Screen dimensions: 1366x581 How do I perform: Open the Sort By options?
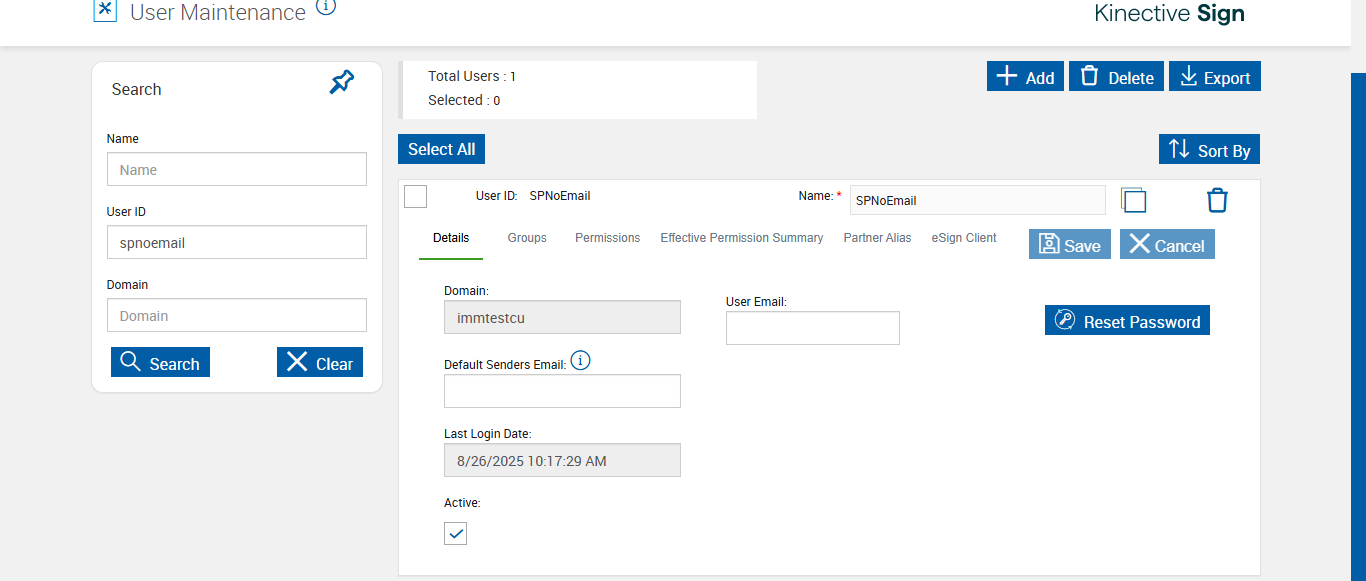coord(1209,150)
